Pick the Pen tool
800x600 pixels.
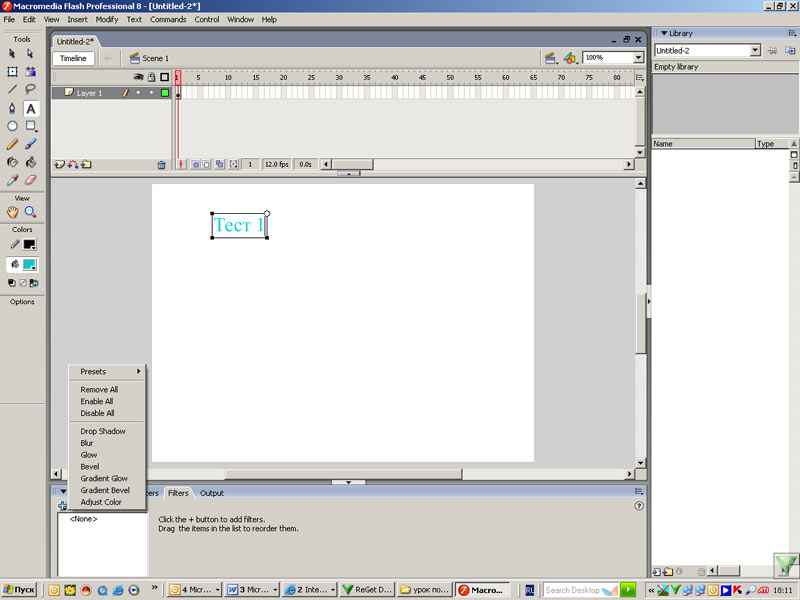pyautogui.click(x=12, y=108)
